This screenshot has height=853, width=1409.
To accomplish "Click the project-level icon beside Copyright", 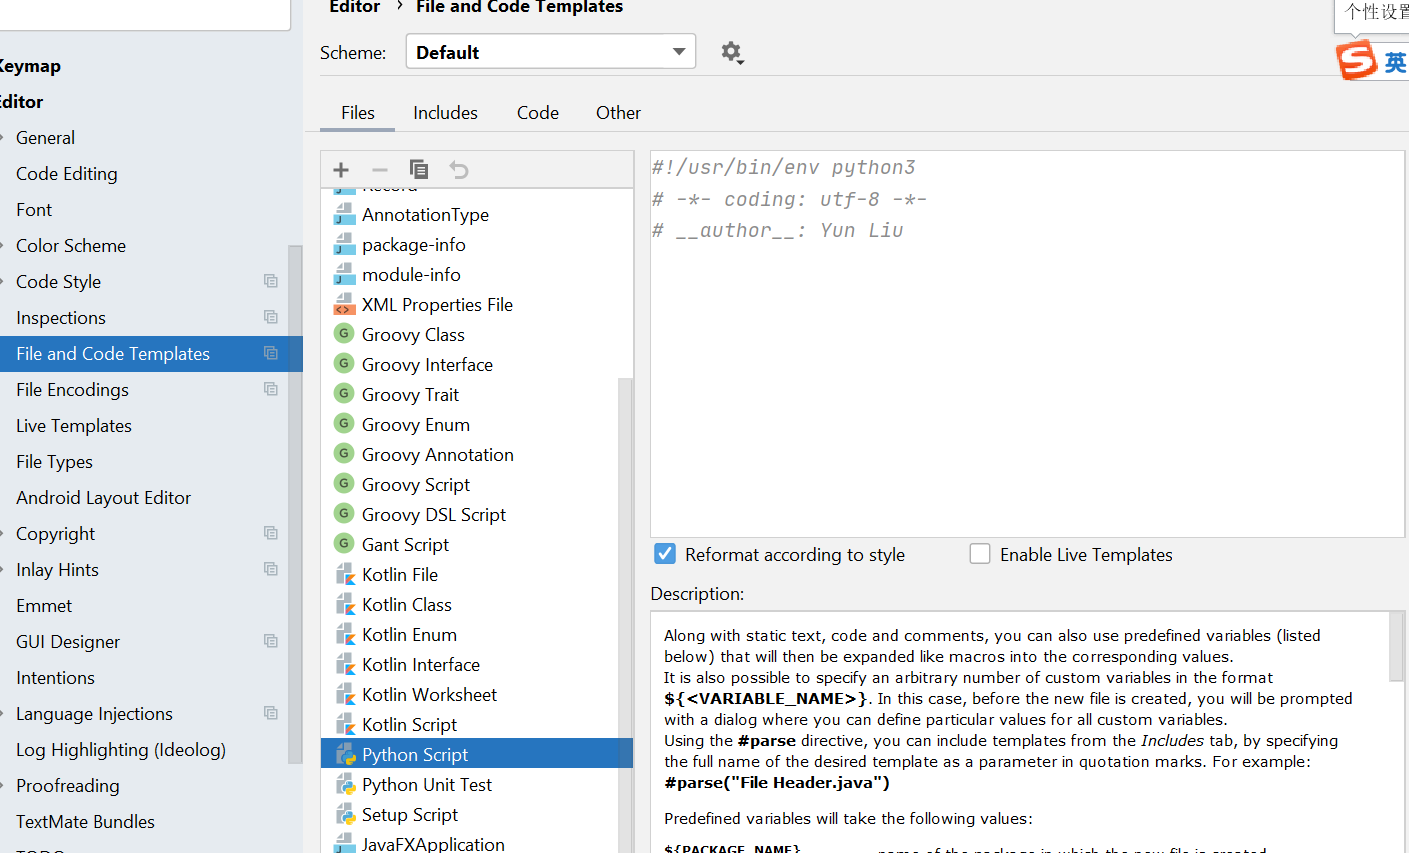I will pyautogui.click(x=270, y=533).
